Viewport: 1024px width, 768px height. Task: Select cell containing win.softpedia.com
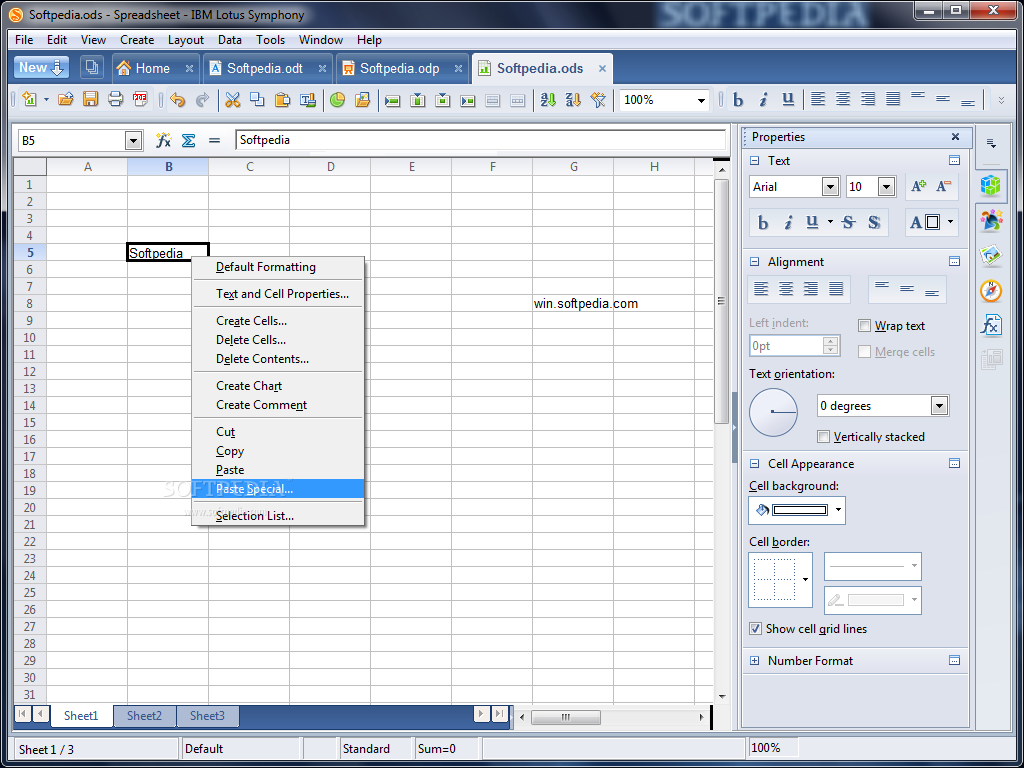point(573,304)
